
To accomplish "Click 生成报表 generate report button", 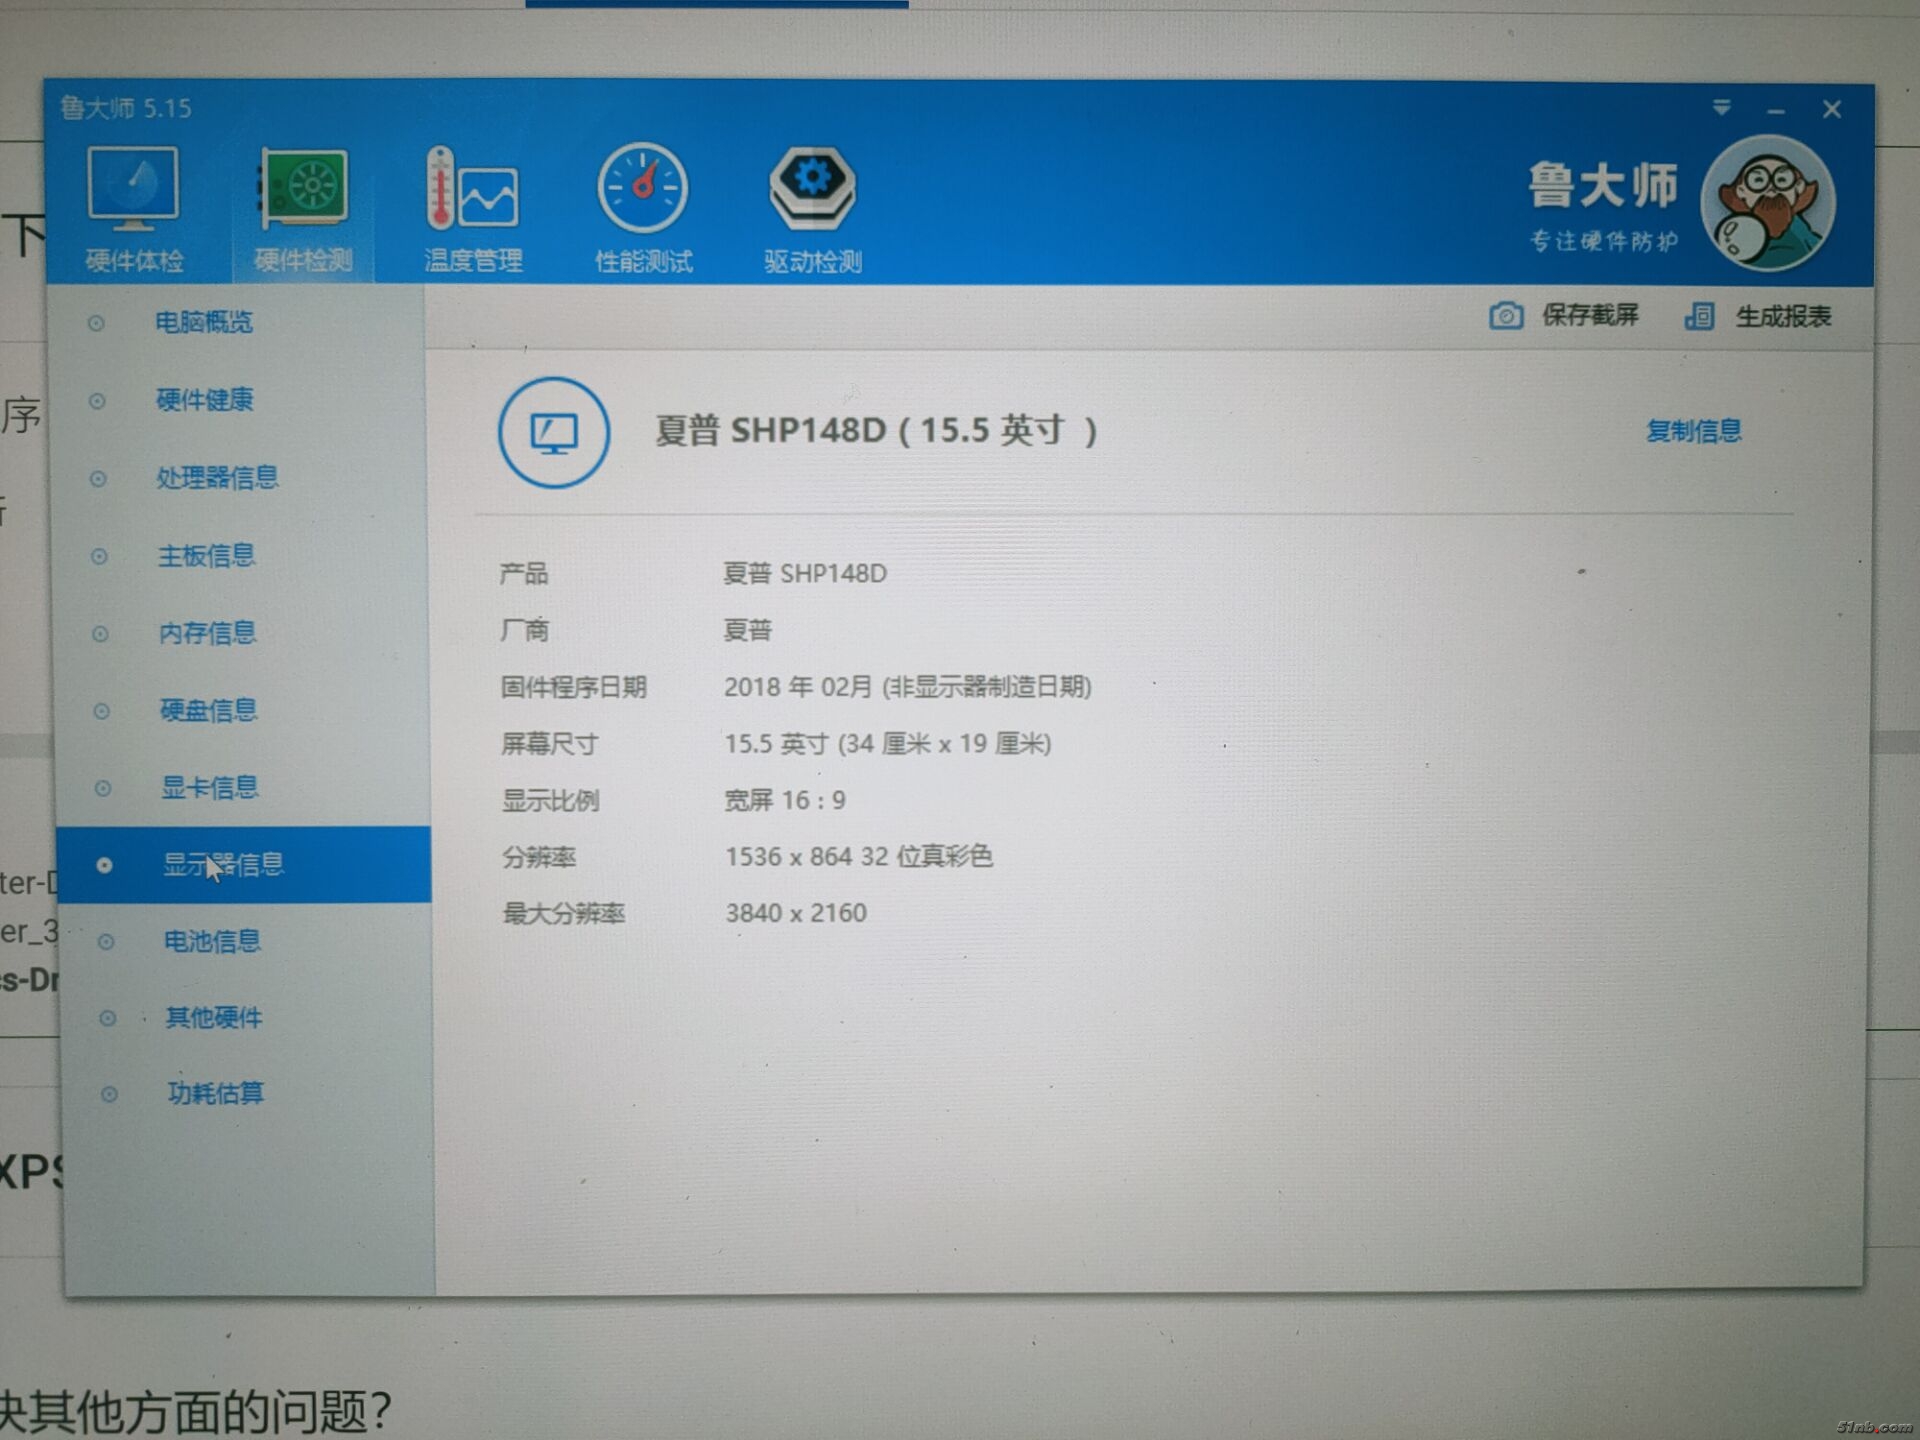I will click(x=1757, y=317).
